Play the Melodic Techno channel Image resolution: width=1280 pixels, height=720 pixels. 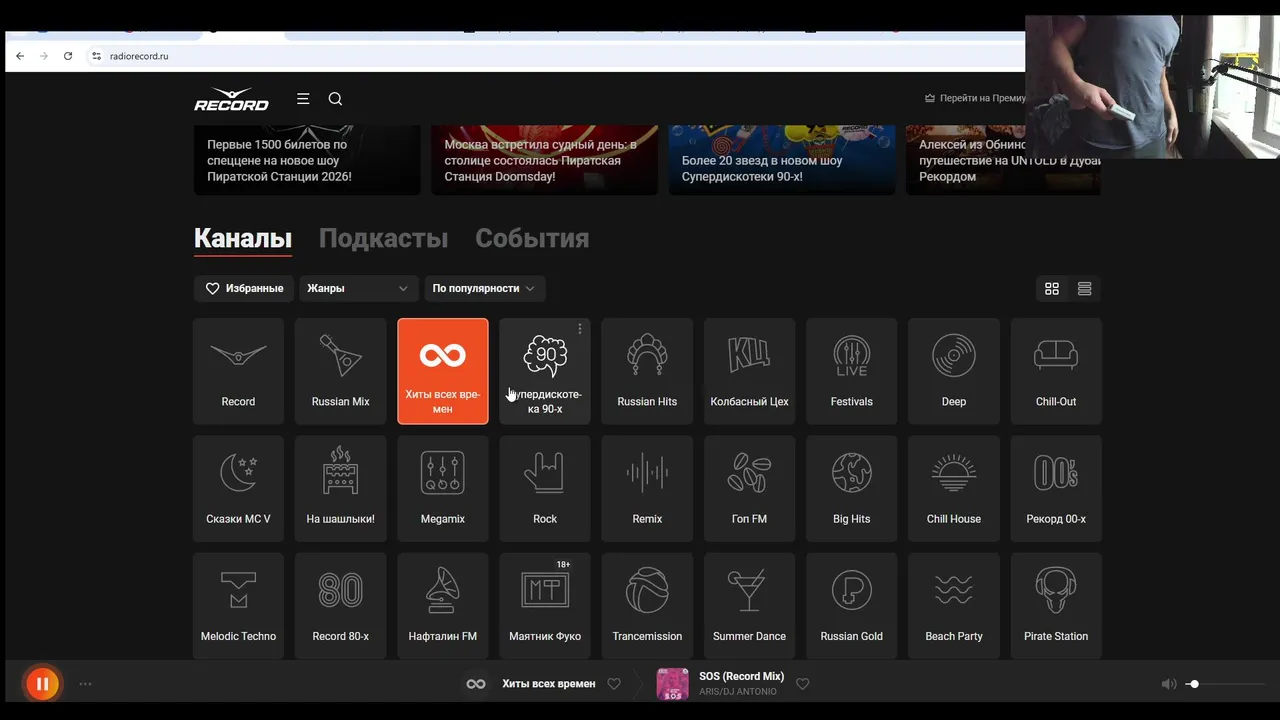tap(238, 605)
